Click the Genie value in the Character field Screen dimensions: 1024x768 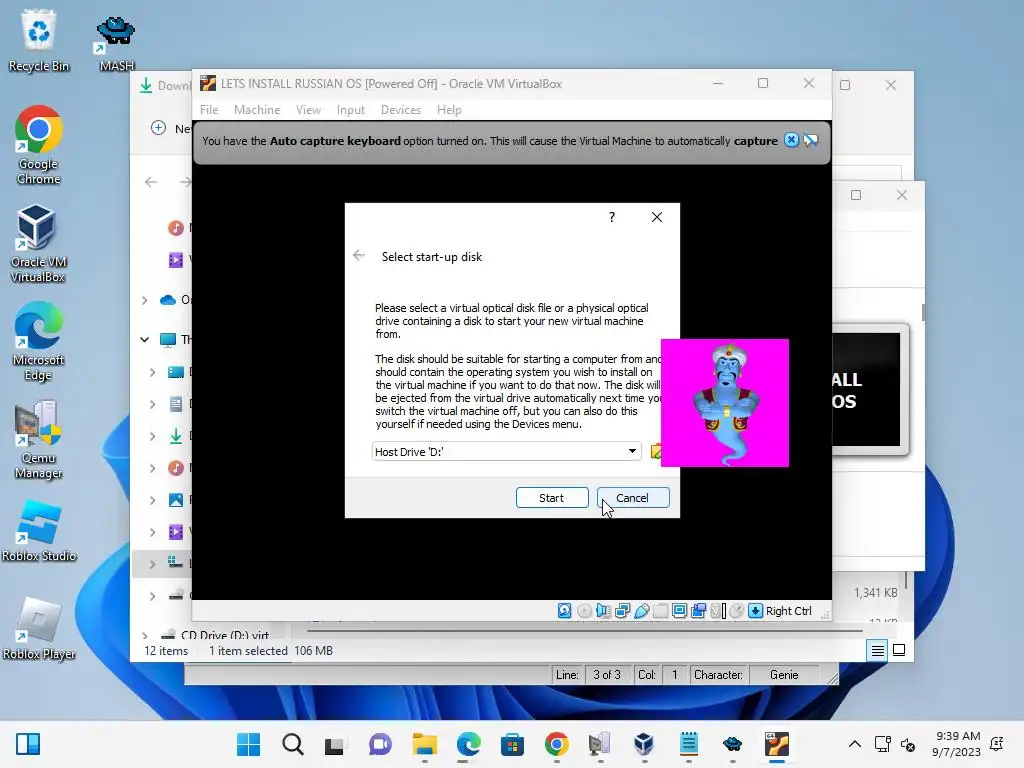coord(784,675)
